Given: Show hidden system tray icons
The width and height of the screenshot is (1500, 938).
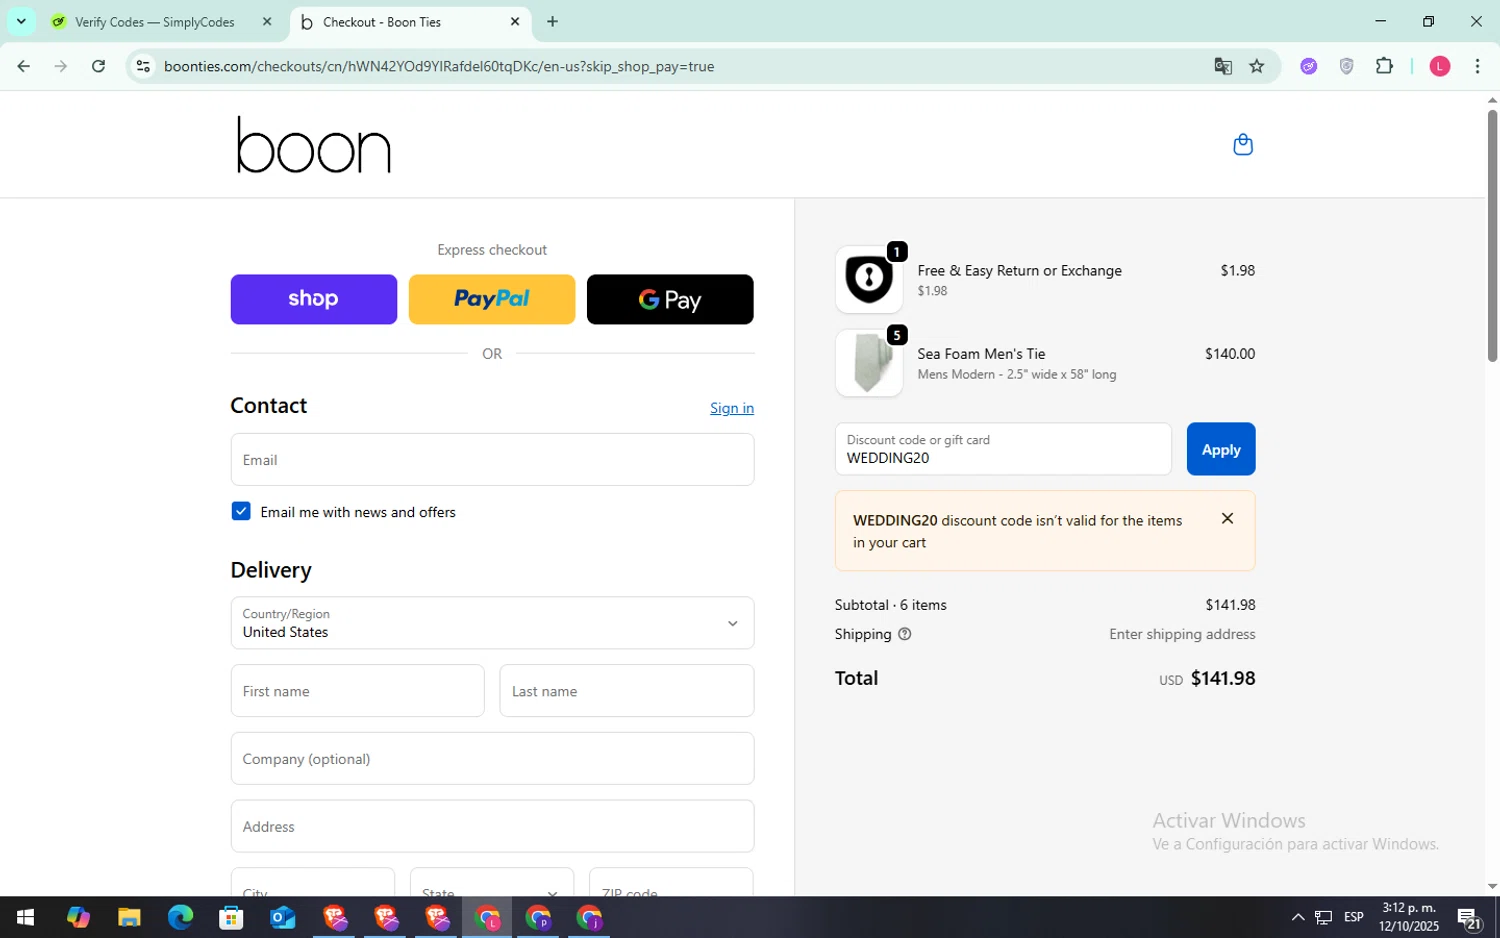Looking at the screenshot, I should (x=1298, y=917).
